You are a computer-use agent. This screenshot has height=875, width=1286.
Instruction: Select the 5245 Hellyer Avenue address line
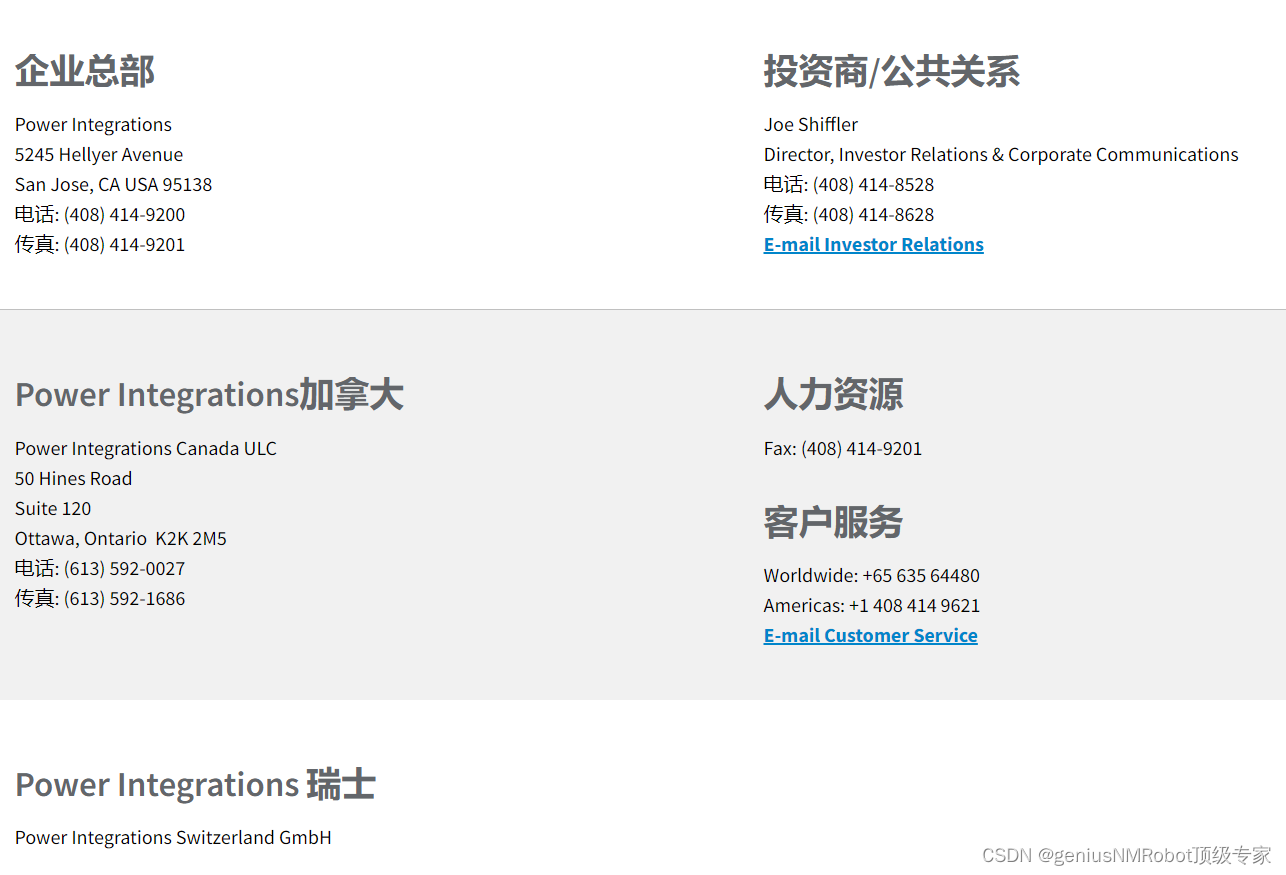point(99,155)
